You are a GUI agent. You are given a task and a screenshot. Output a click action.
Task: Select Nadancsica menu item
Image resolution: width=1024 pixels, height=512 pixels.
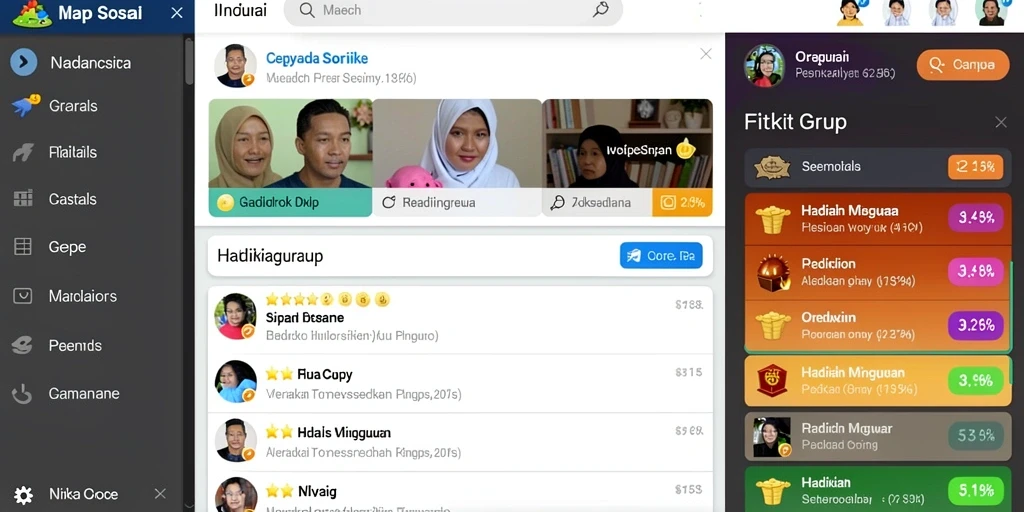[x=91, y=63]
